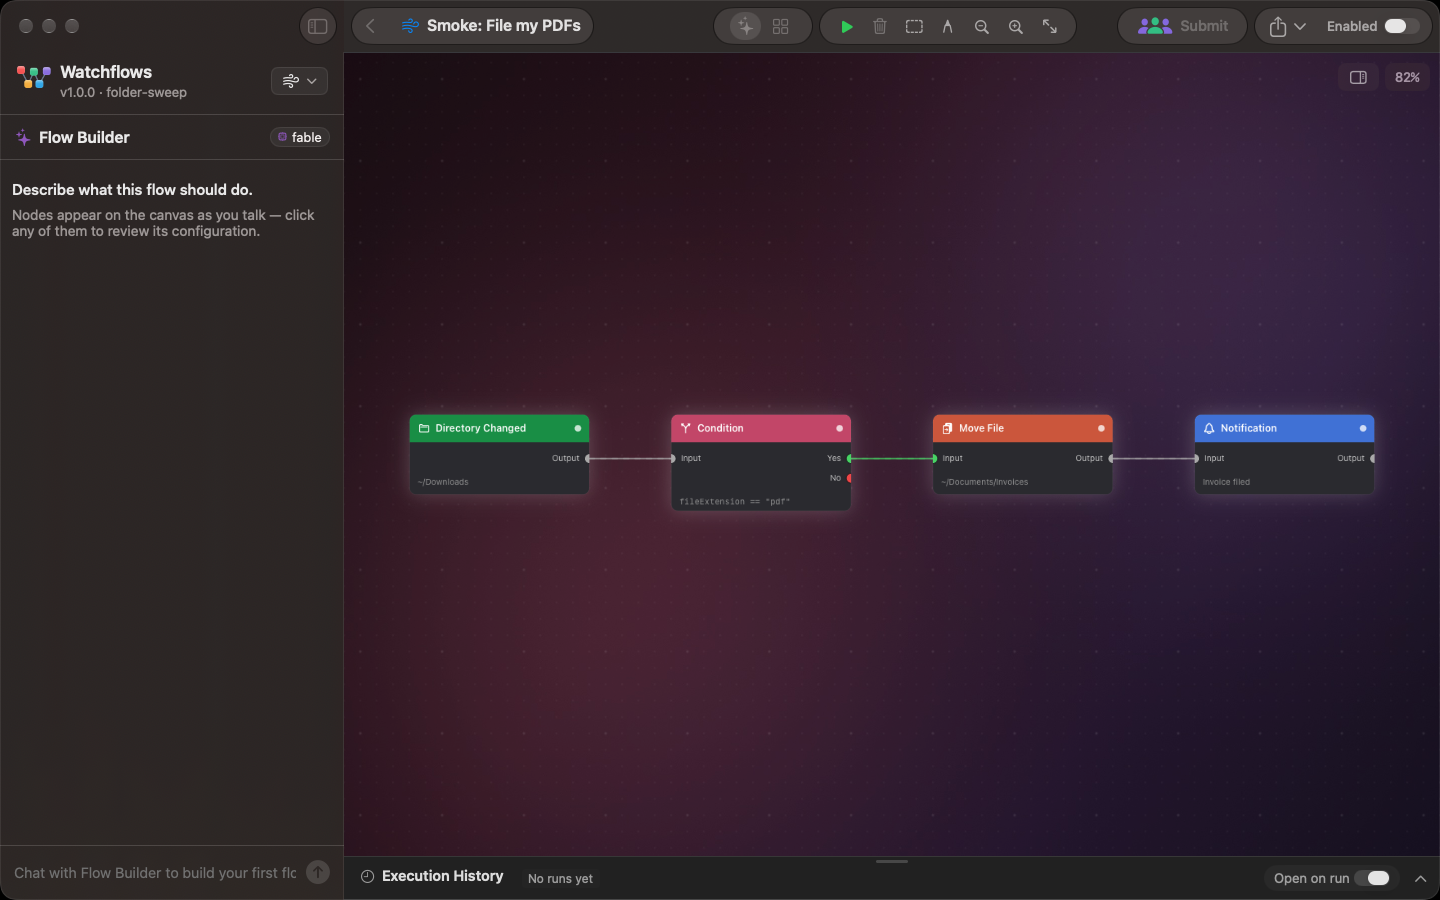The image size is (1440, 900).
Task: Click the Condition node's No output port
Action: [x=849, y=478]
